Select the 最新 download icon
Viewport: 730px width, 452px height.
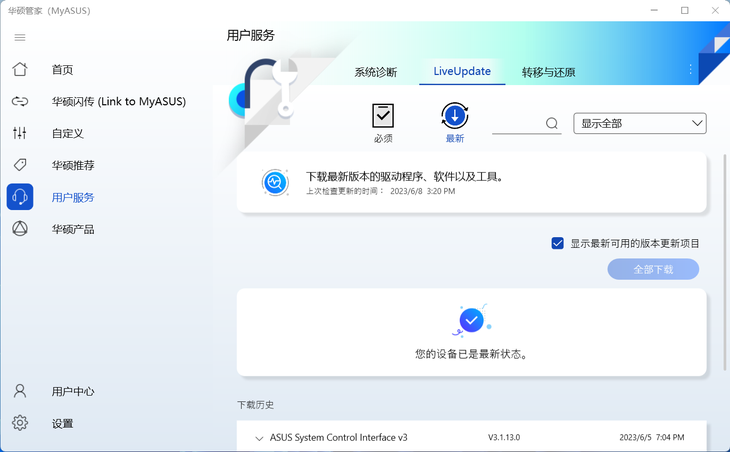[x=455, y=115]
